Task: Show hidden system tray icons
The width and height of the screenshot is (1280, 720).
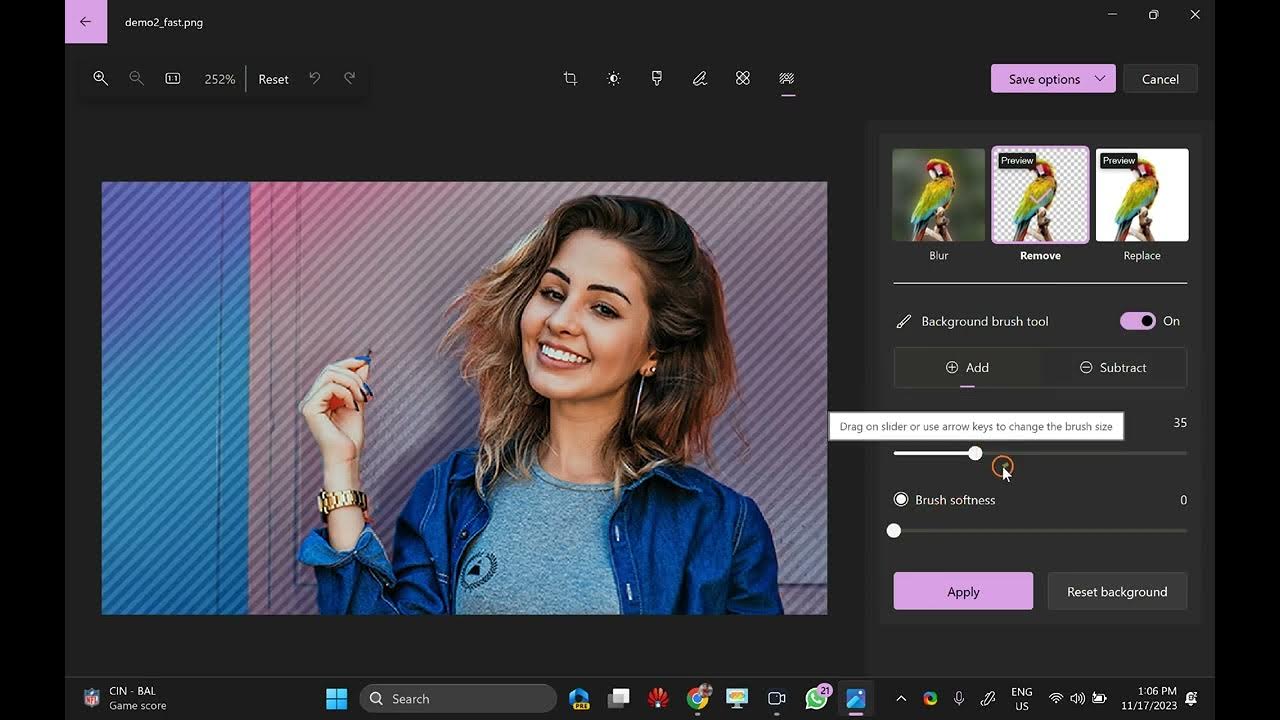Action: tap(900, 699)
